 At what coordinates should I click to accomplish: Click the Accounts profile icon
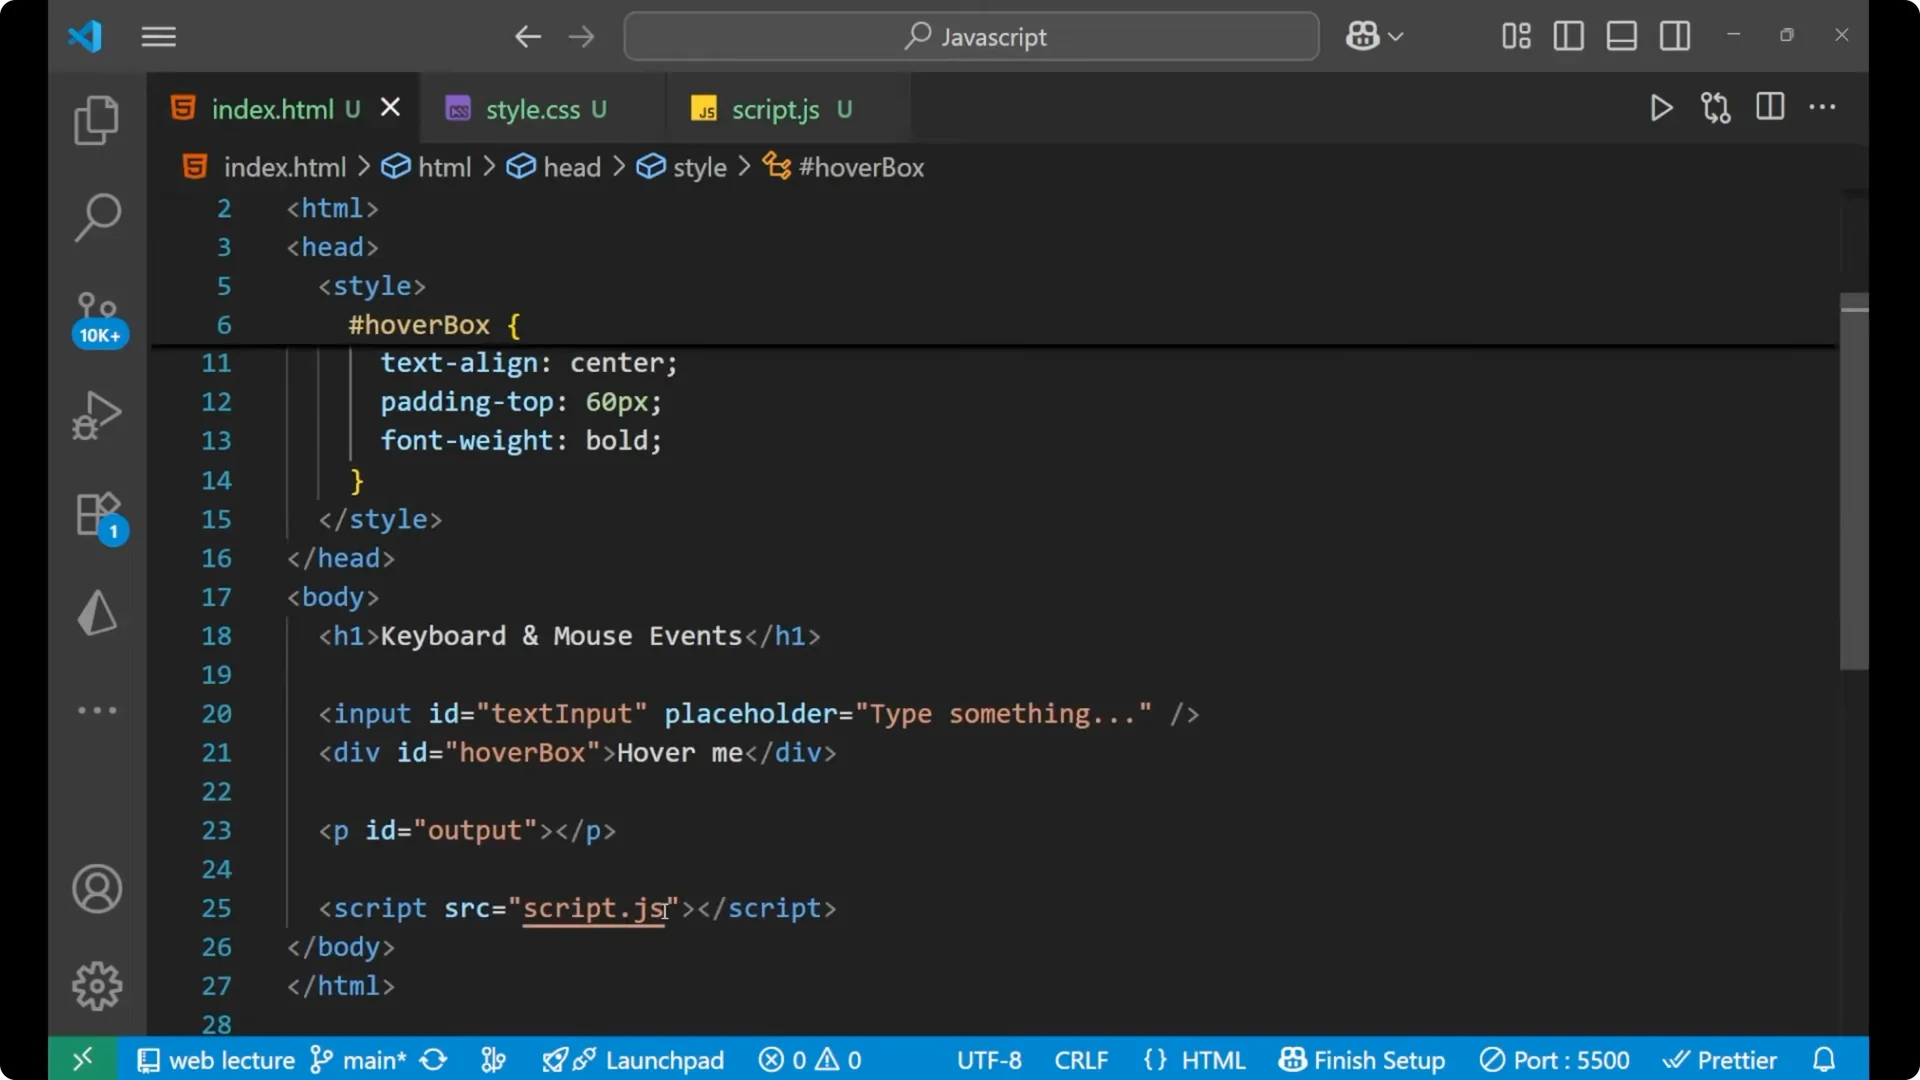[96, 889]
